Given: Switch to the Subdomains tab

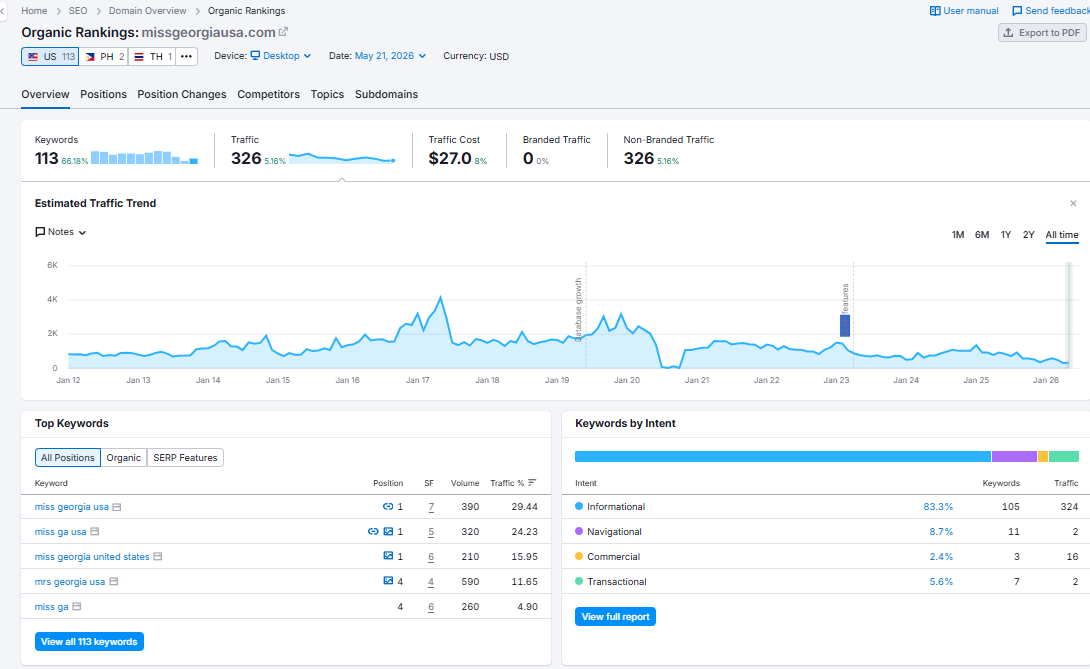Looking at the screenshot, I should click(387, 95).
